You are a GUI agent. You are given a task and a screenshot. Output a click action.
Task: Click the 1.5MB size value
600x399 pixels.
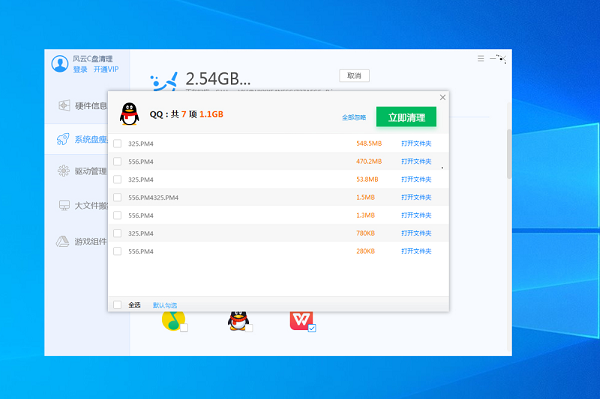[x=365, y=197]
